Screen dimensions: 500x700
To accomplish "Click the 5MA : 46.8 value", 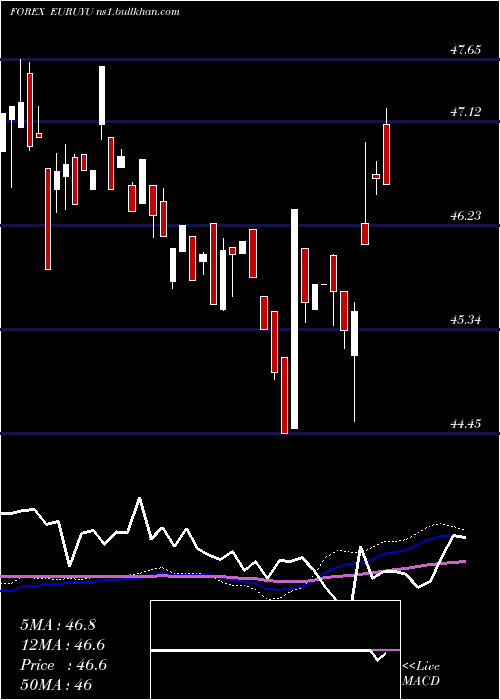I will tap(58, 625).
